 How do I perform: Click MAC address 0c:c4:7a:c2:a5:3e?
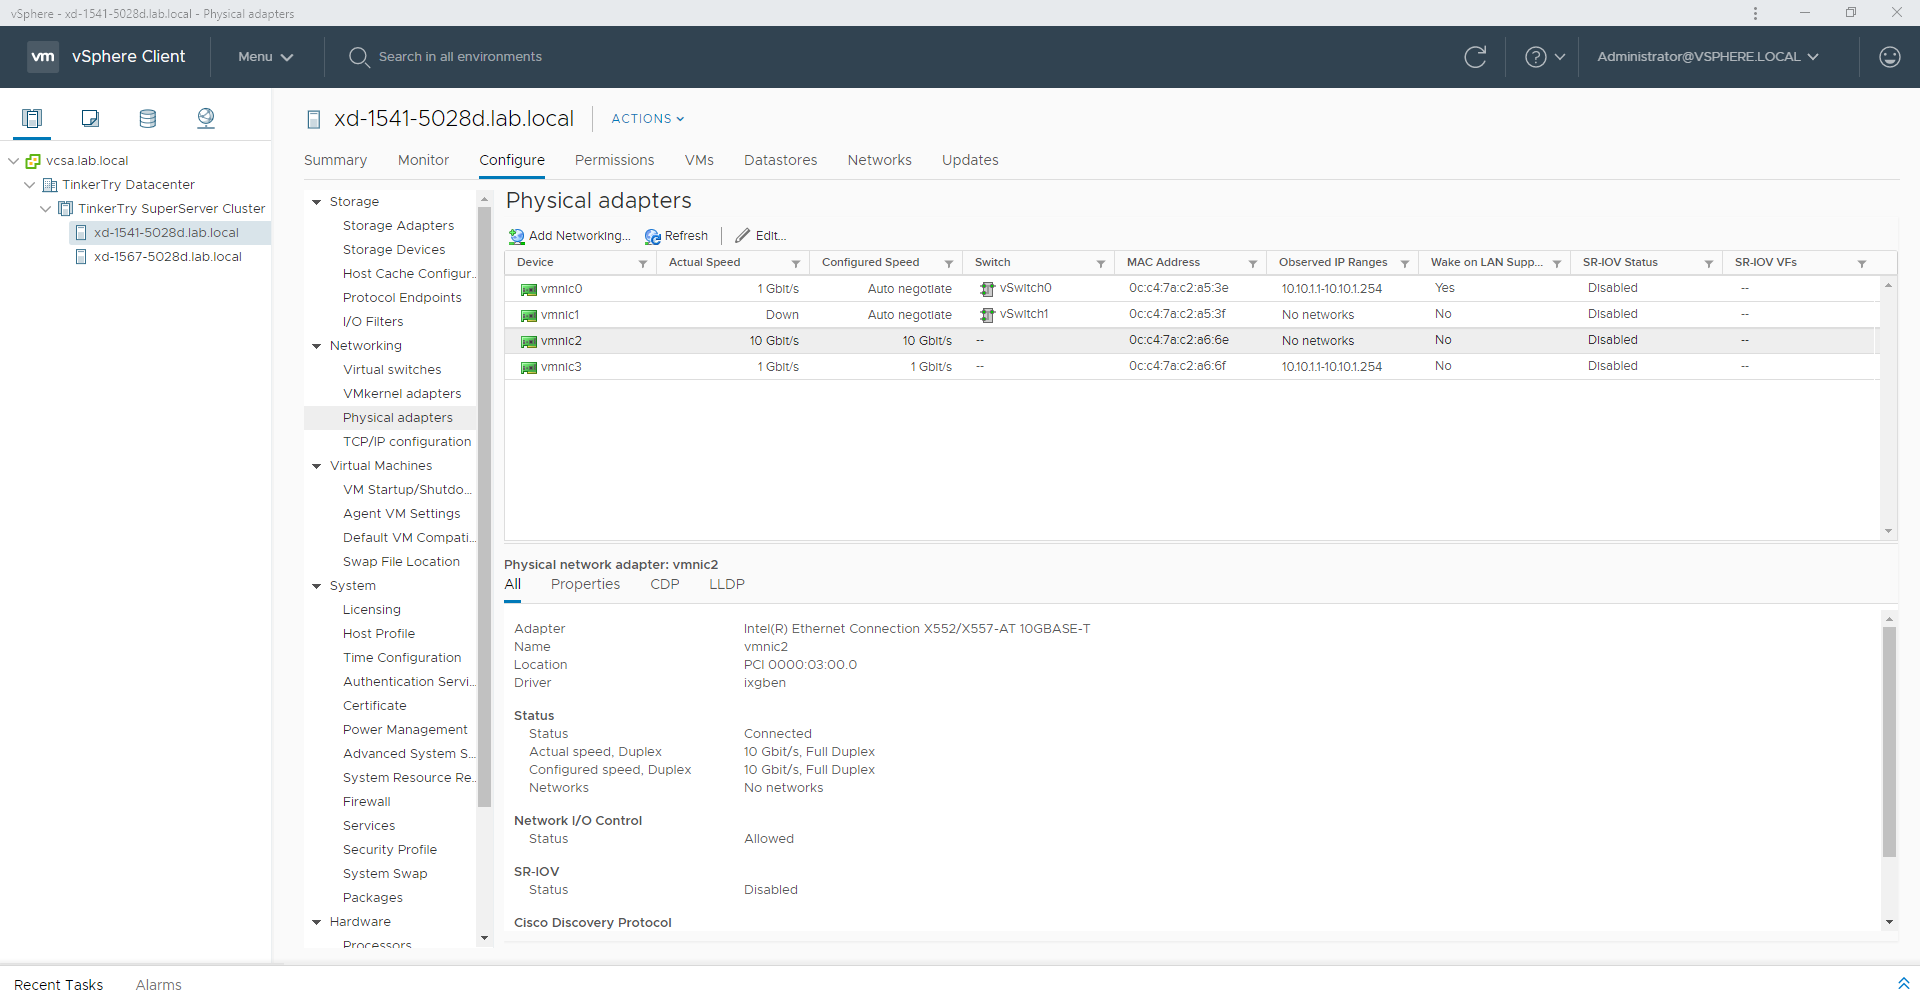1179,288
